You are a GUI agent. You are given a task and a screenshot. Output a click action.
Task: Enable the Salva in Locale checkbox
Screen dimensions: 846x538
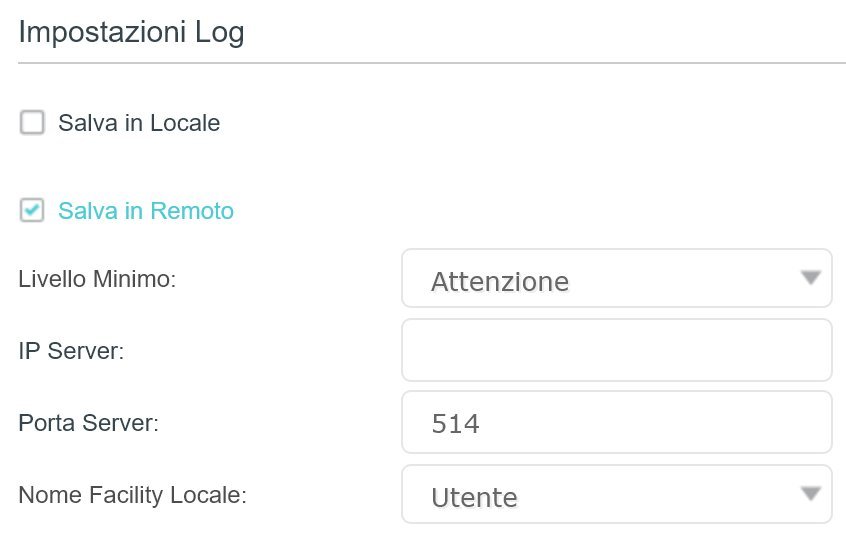point(33,123)
